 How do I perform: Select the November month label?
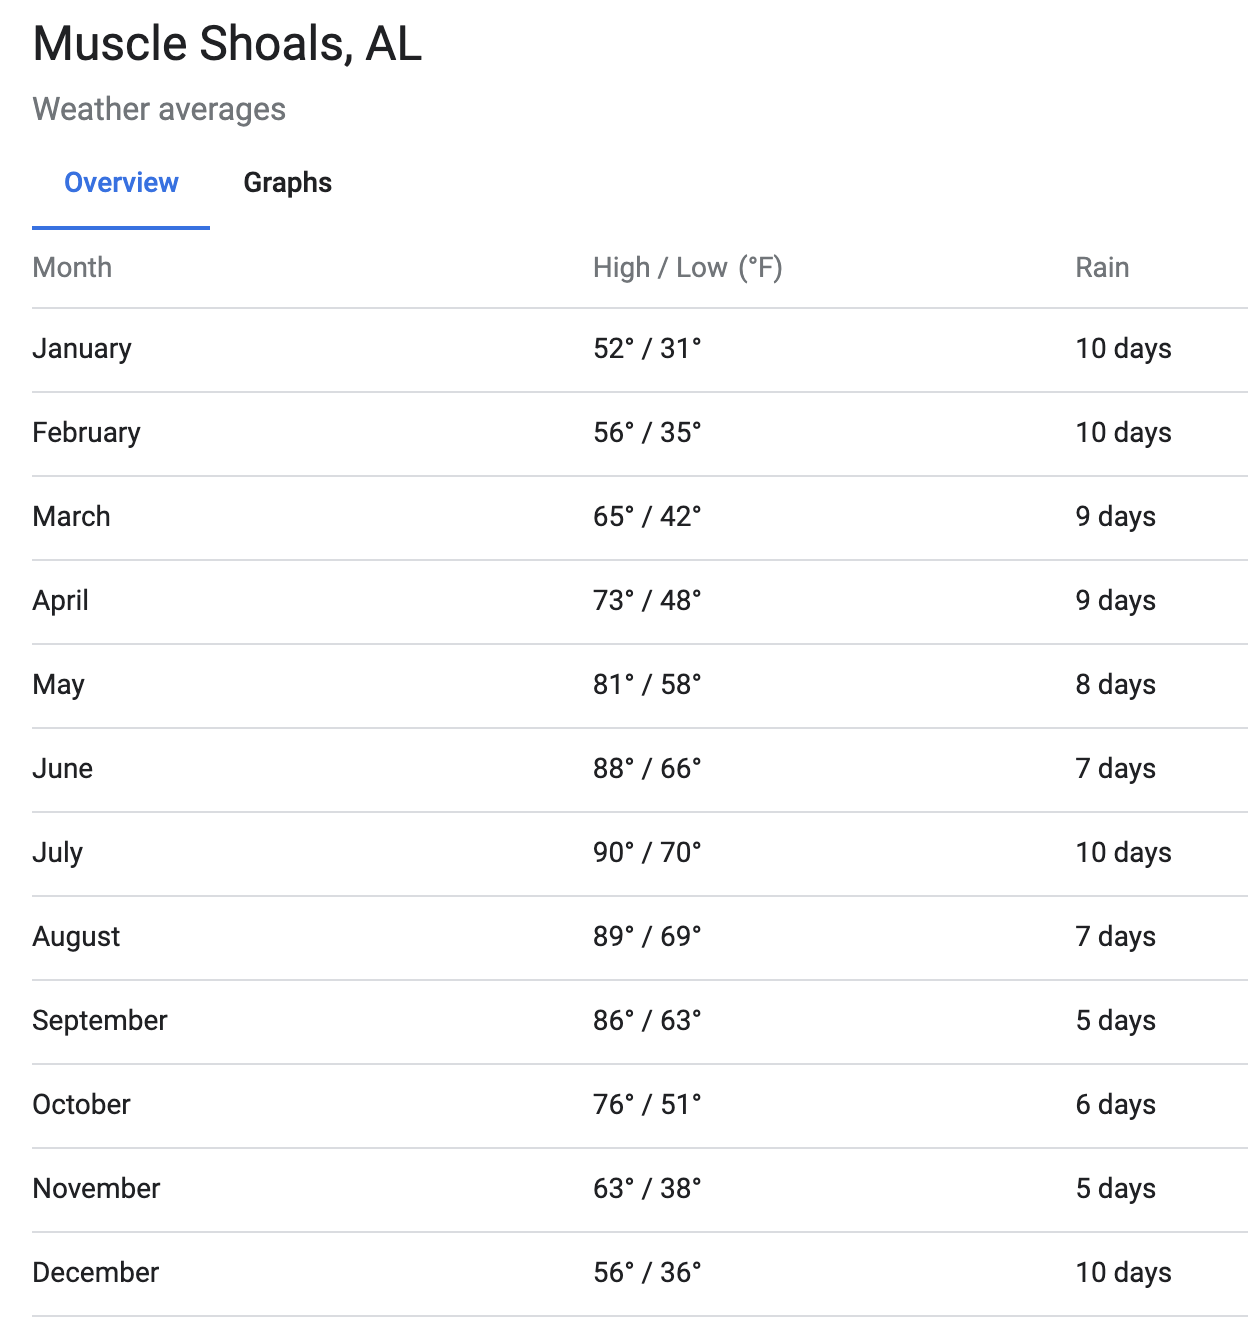(x=96, y=1189)
